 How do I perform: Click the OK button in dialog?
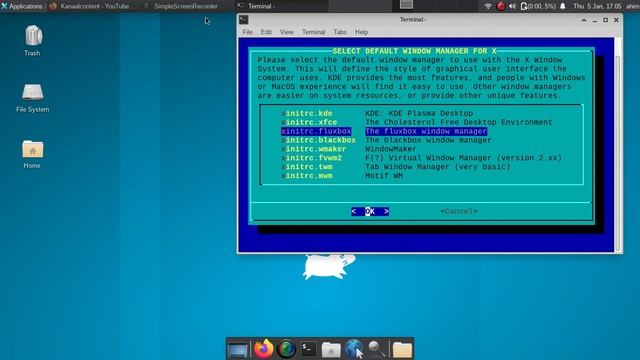(x=370, y=211)
